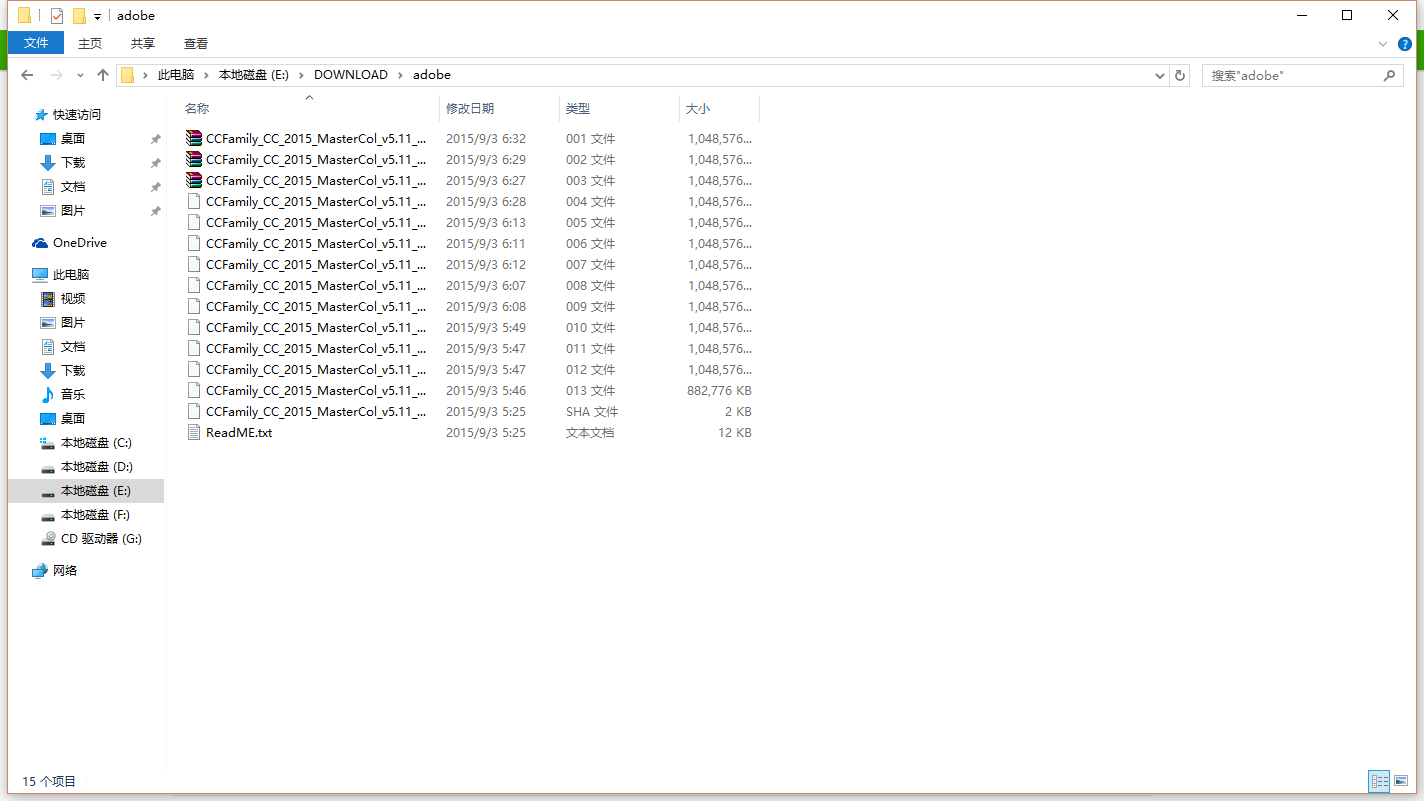The image size is (1424, 801).
Task: Open CD 驱动器 (G:) in the sidebar
Action: pos(101,539)
